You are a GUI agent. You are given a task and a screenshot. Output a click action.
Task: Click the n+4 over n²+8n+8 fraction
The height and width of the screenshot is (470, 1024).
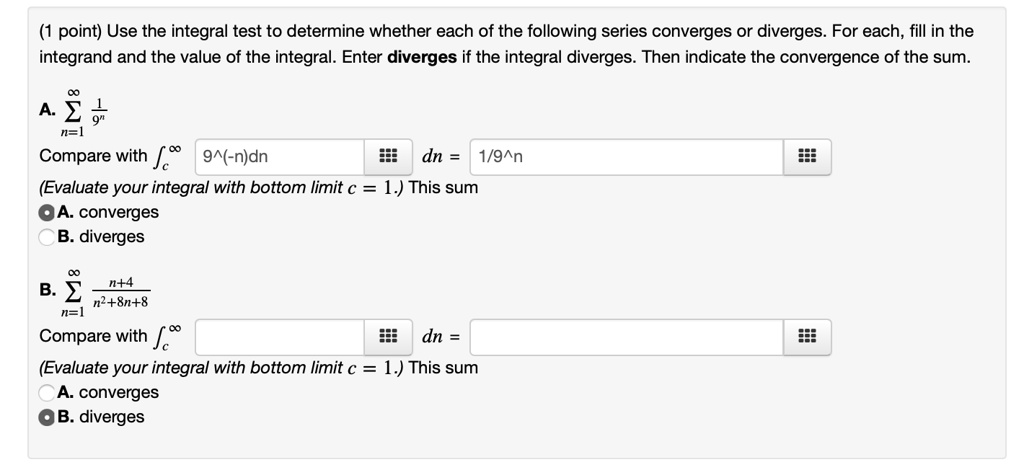[121, 292]
